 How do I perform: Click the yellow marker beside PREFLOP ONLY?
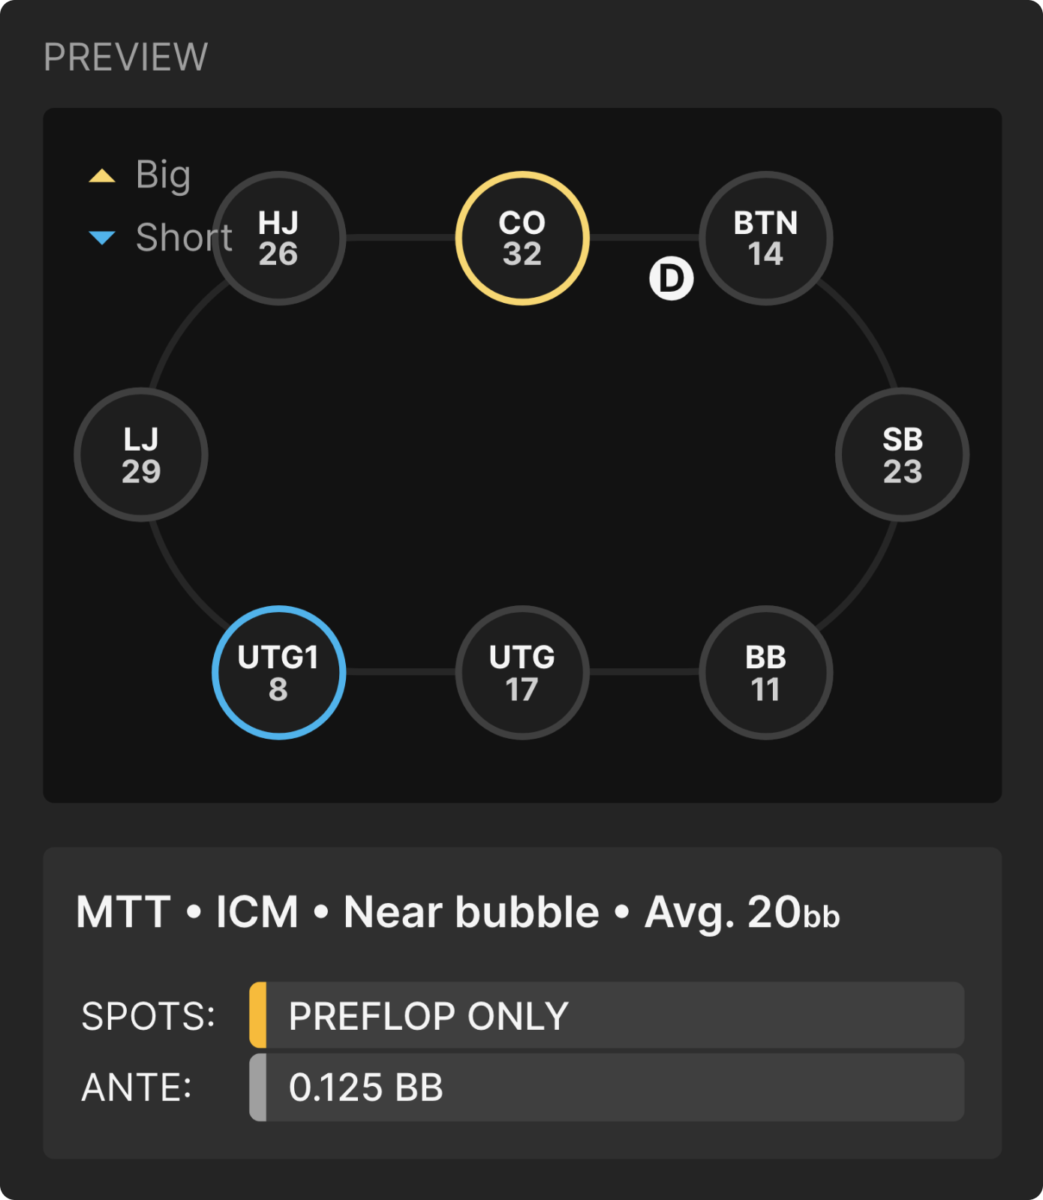[x=258, y=1016]
